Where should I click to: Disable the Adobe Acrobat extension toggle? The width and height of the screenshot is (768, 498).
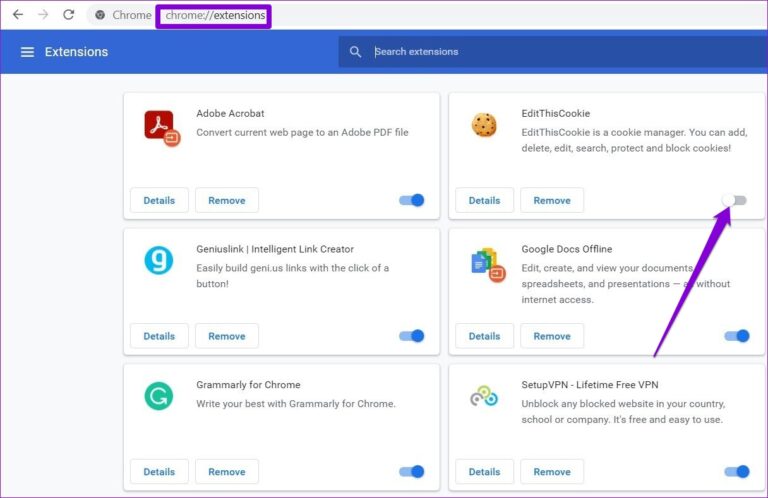pos(411,200)
